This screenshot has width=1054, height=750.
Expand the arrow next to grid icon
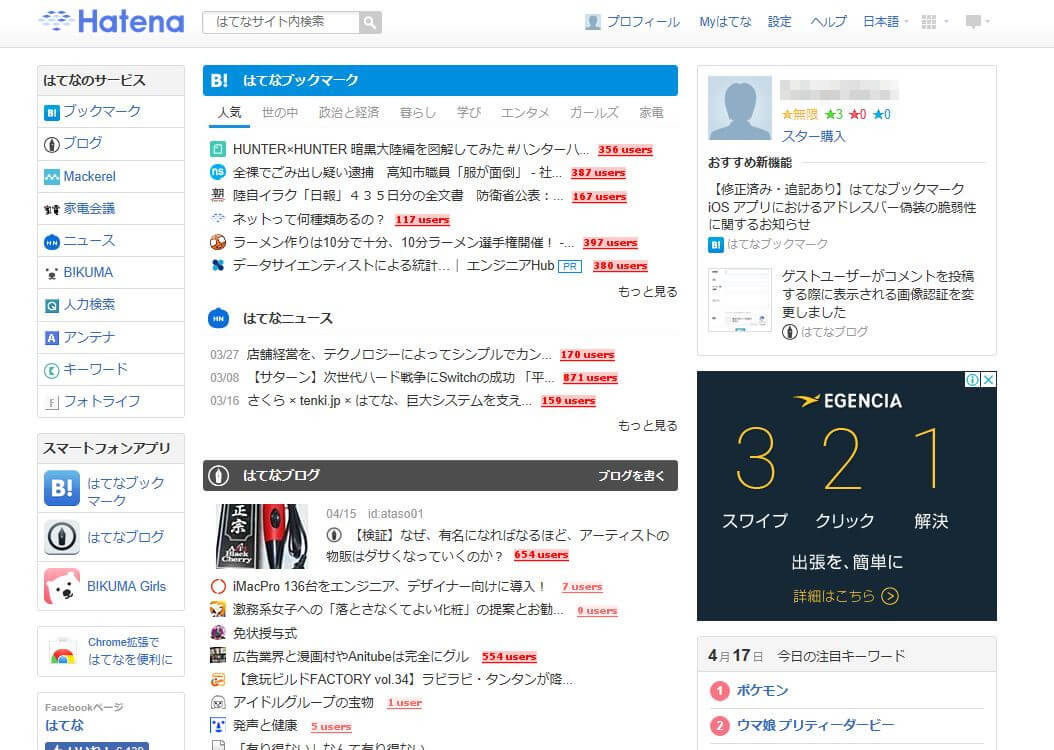[x=946, y=22]
